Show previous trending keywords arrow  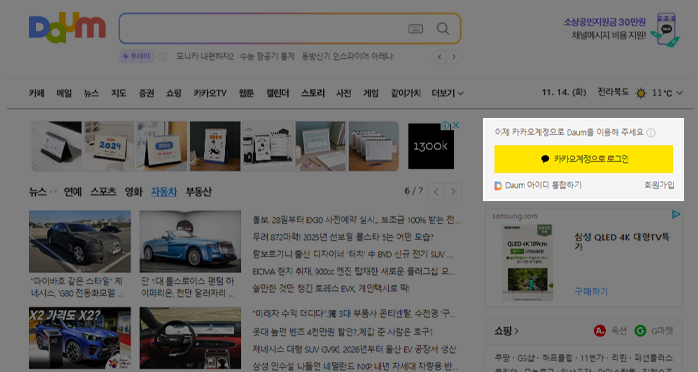coord(439,57)
